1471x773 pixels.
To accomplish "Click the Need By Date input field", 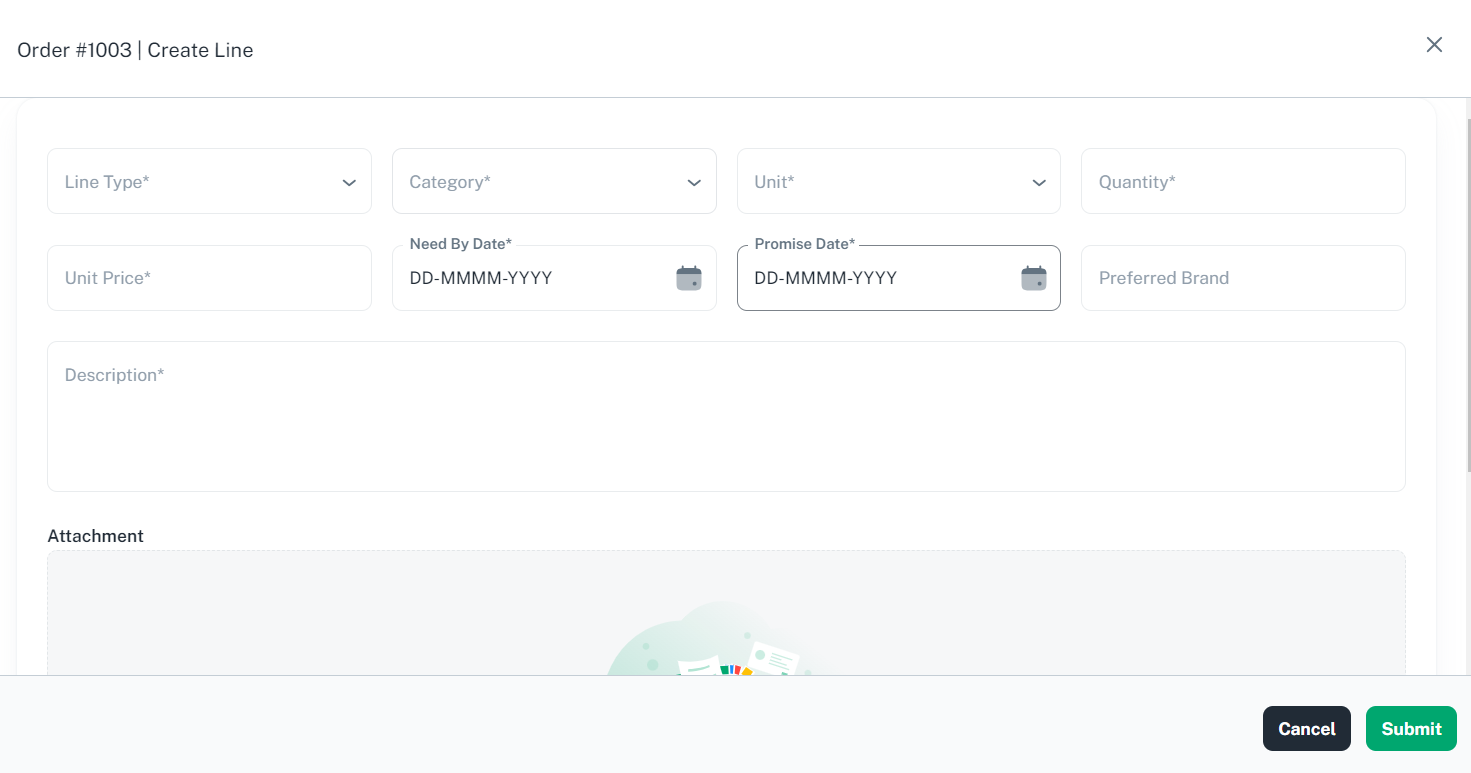I will (x=520, y=278).
